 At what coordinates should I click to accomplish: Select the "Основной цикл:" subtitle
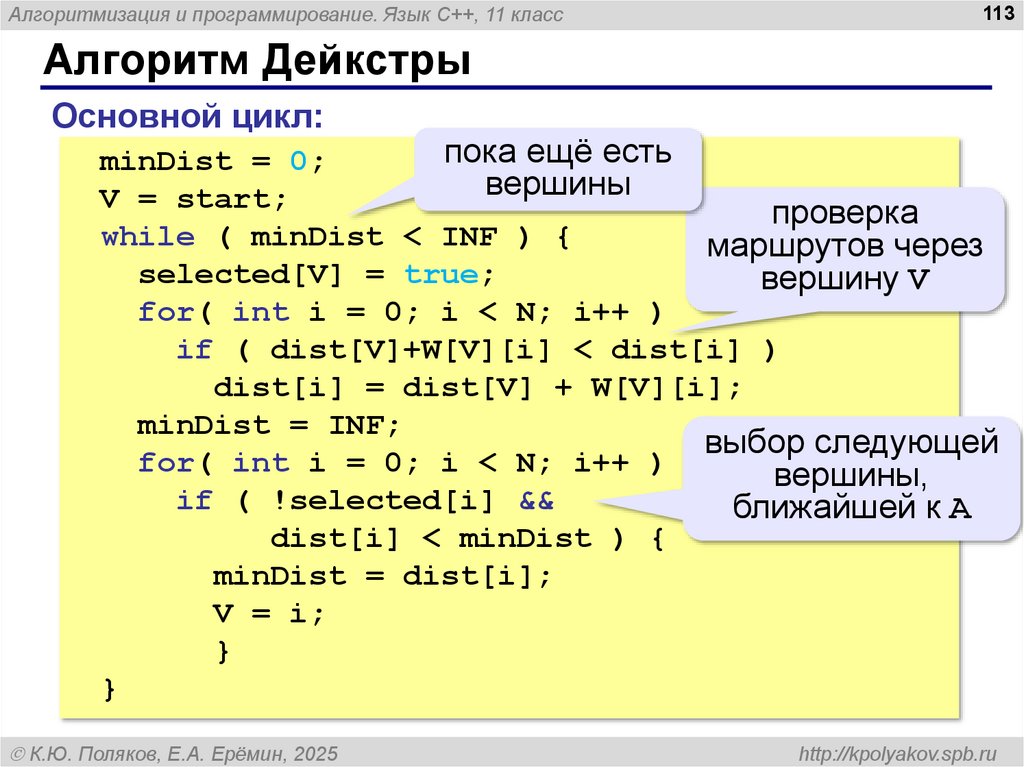(x=187, y=117)
